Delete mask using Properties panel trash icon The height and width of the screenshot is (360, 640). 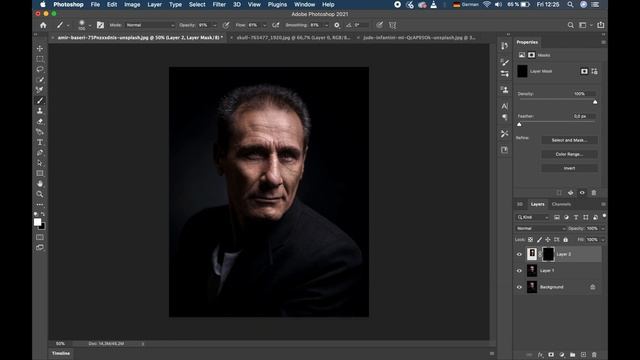[594, 193]
